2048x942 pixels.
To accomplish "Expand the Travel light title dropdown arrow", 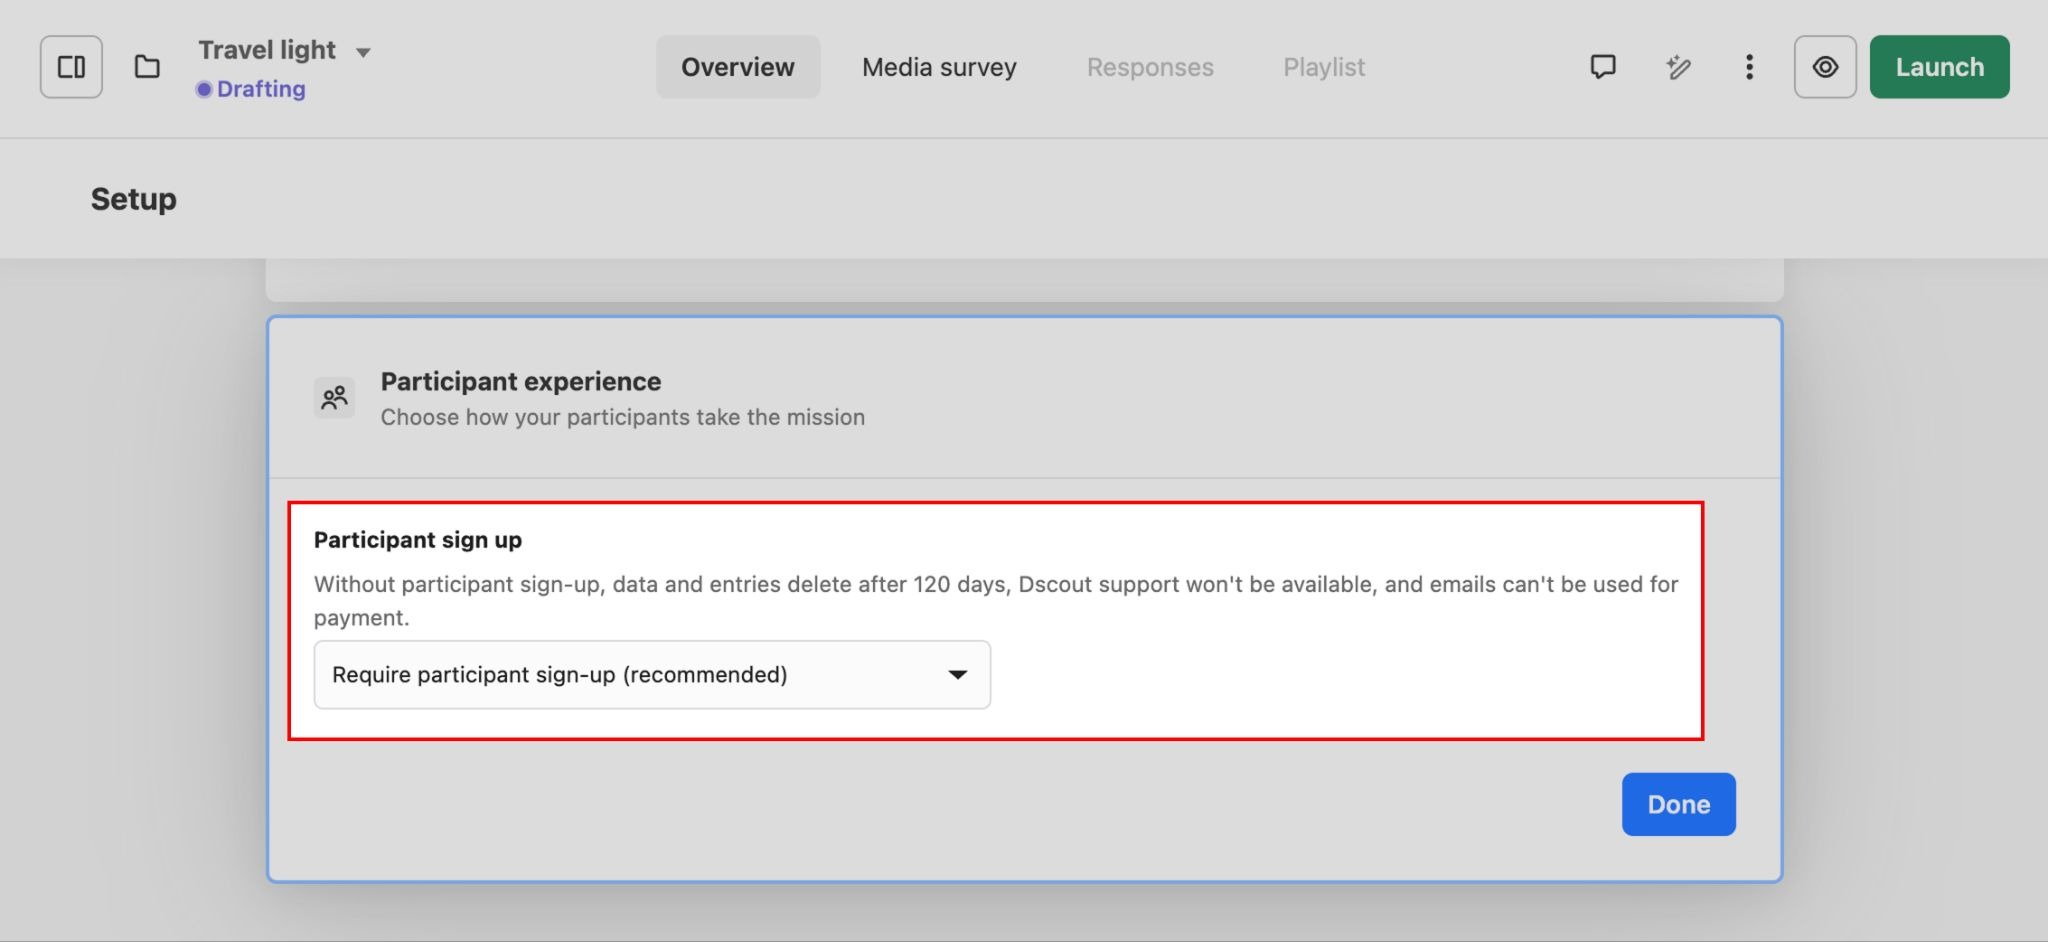I will click(363, 52).
